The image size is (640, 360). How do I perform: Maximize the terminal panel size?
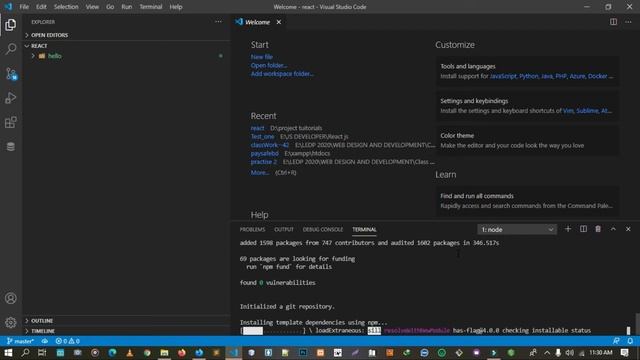pyautogui.click(x=613, y=229)
